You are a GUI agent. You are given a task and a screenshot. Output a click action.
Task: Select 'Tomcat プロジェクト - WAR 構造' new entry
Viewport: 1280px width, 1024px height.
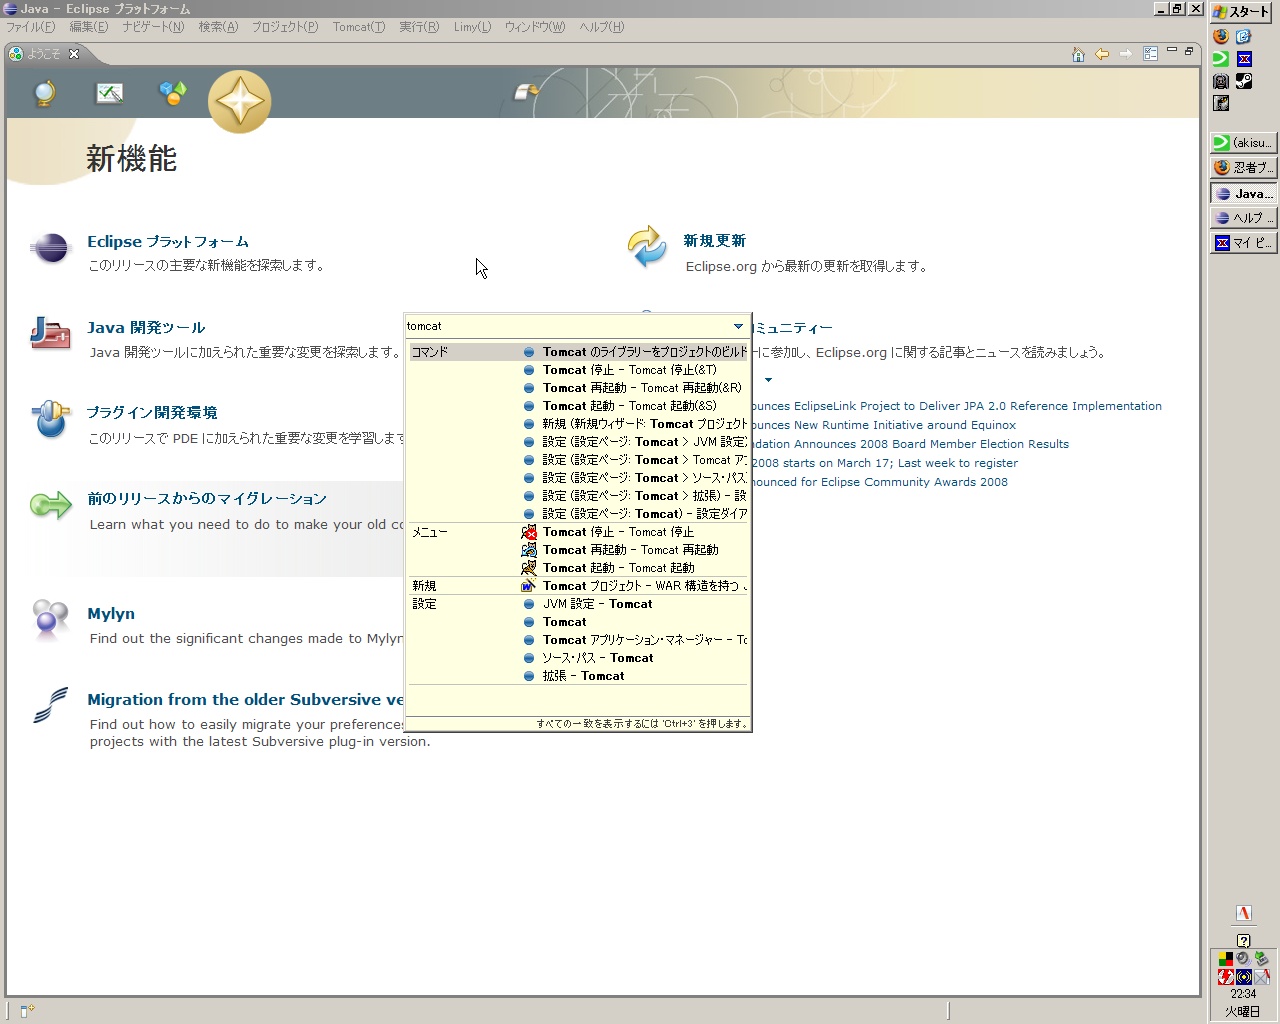click(x=634, y=586)
